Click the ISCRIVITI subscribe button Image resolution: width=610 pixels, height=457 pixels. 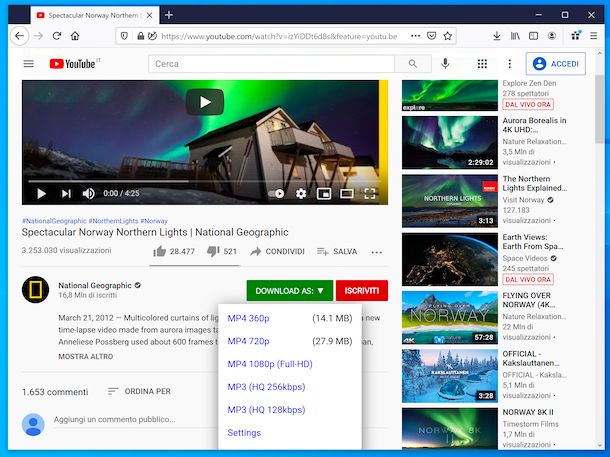[x=362, y=291]
